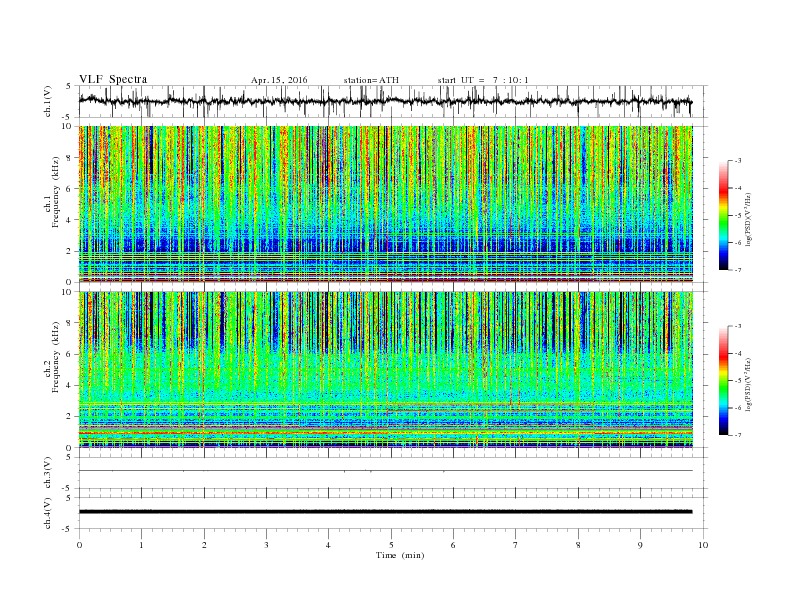792x612 pixels.
Task: Click the time axis tick label '3'
Action: coord(266,545)
